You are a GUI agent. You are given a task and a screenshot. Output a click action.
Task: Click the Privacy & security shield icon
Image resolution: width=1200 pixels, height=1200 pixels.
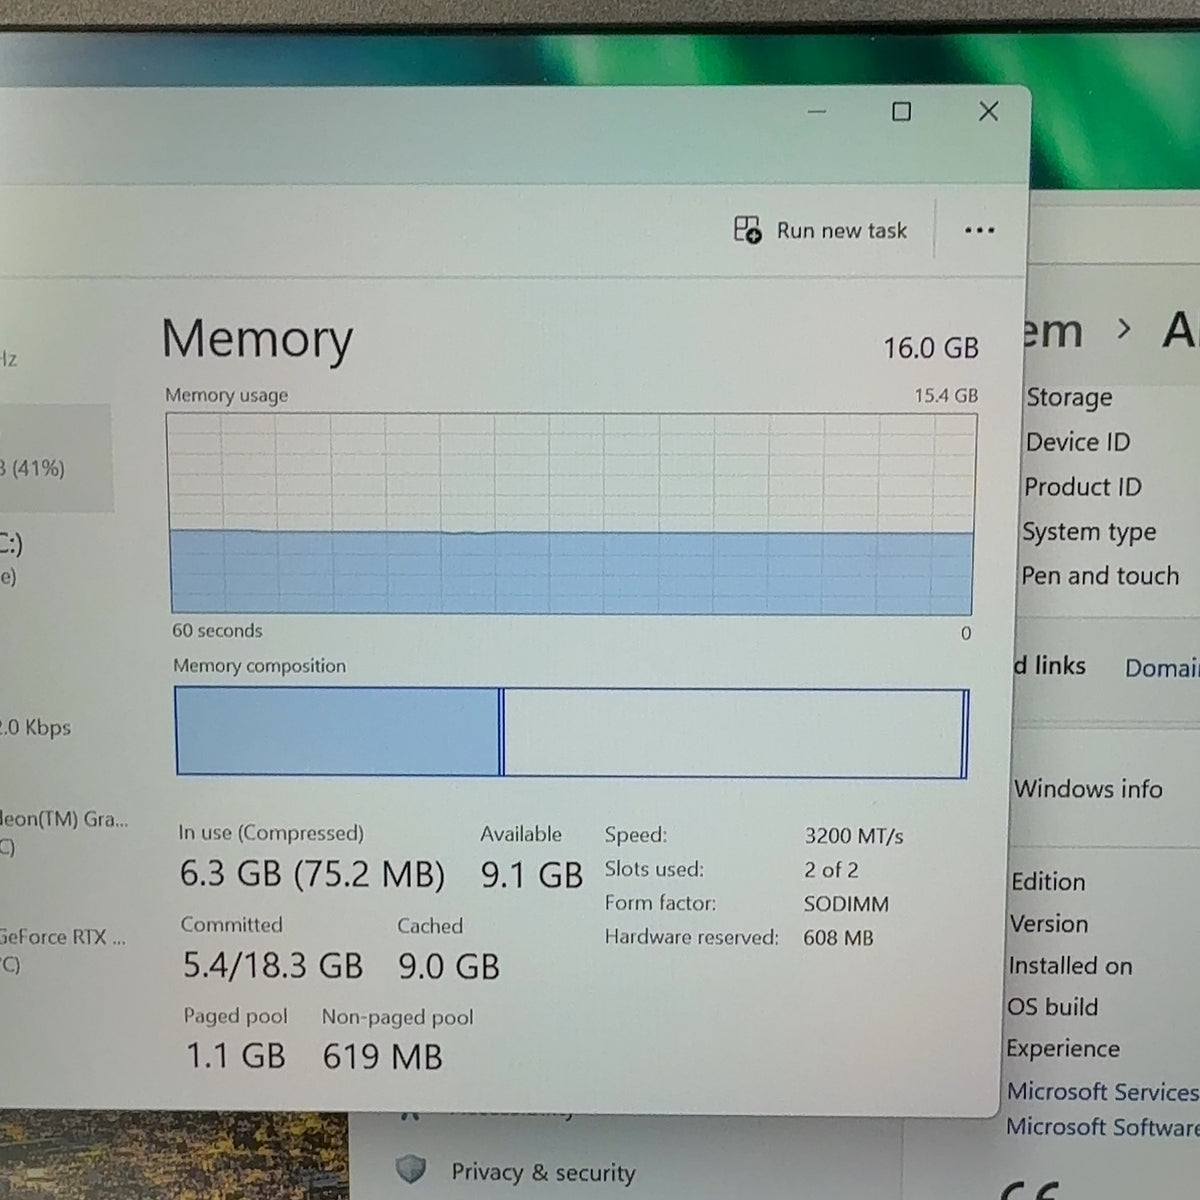click(x=410, y=1169)
